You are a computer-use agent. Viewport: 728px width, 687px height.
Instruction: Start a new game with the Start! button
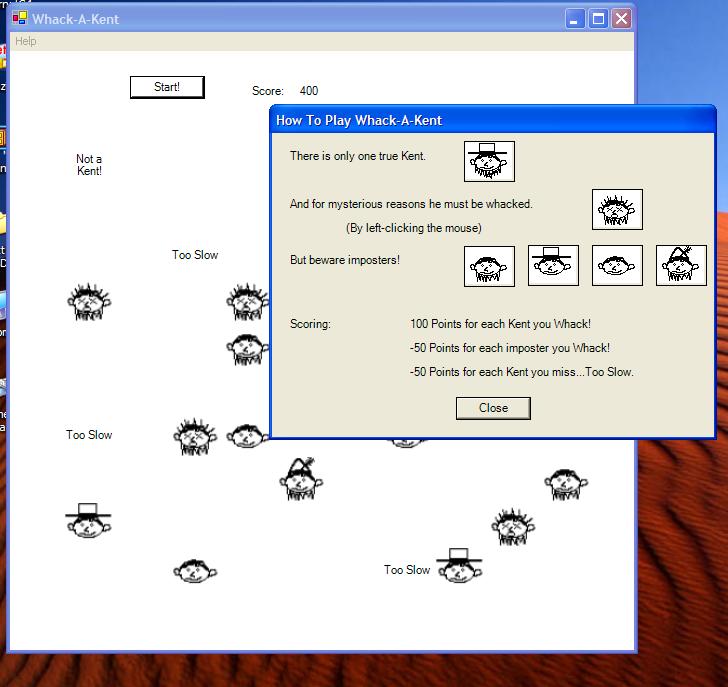pos(167,87)
